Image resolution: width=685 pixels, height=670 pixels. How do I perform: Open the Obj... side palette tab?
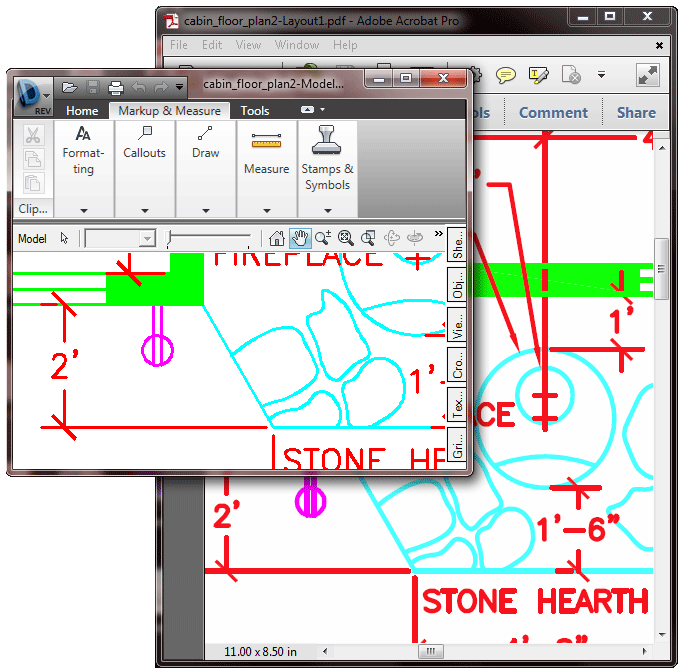tap(457, 285)
